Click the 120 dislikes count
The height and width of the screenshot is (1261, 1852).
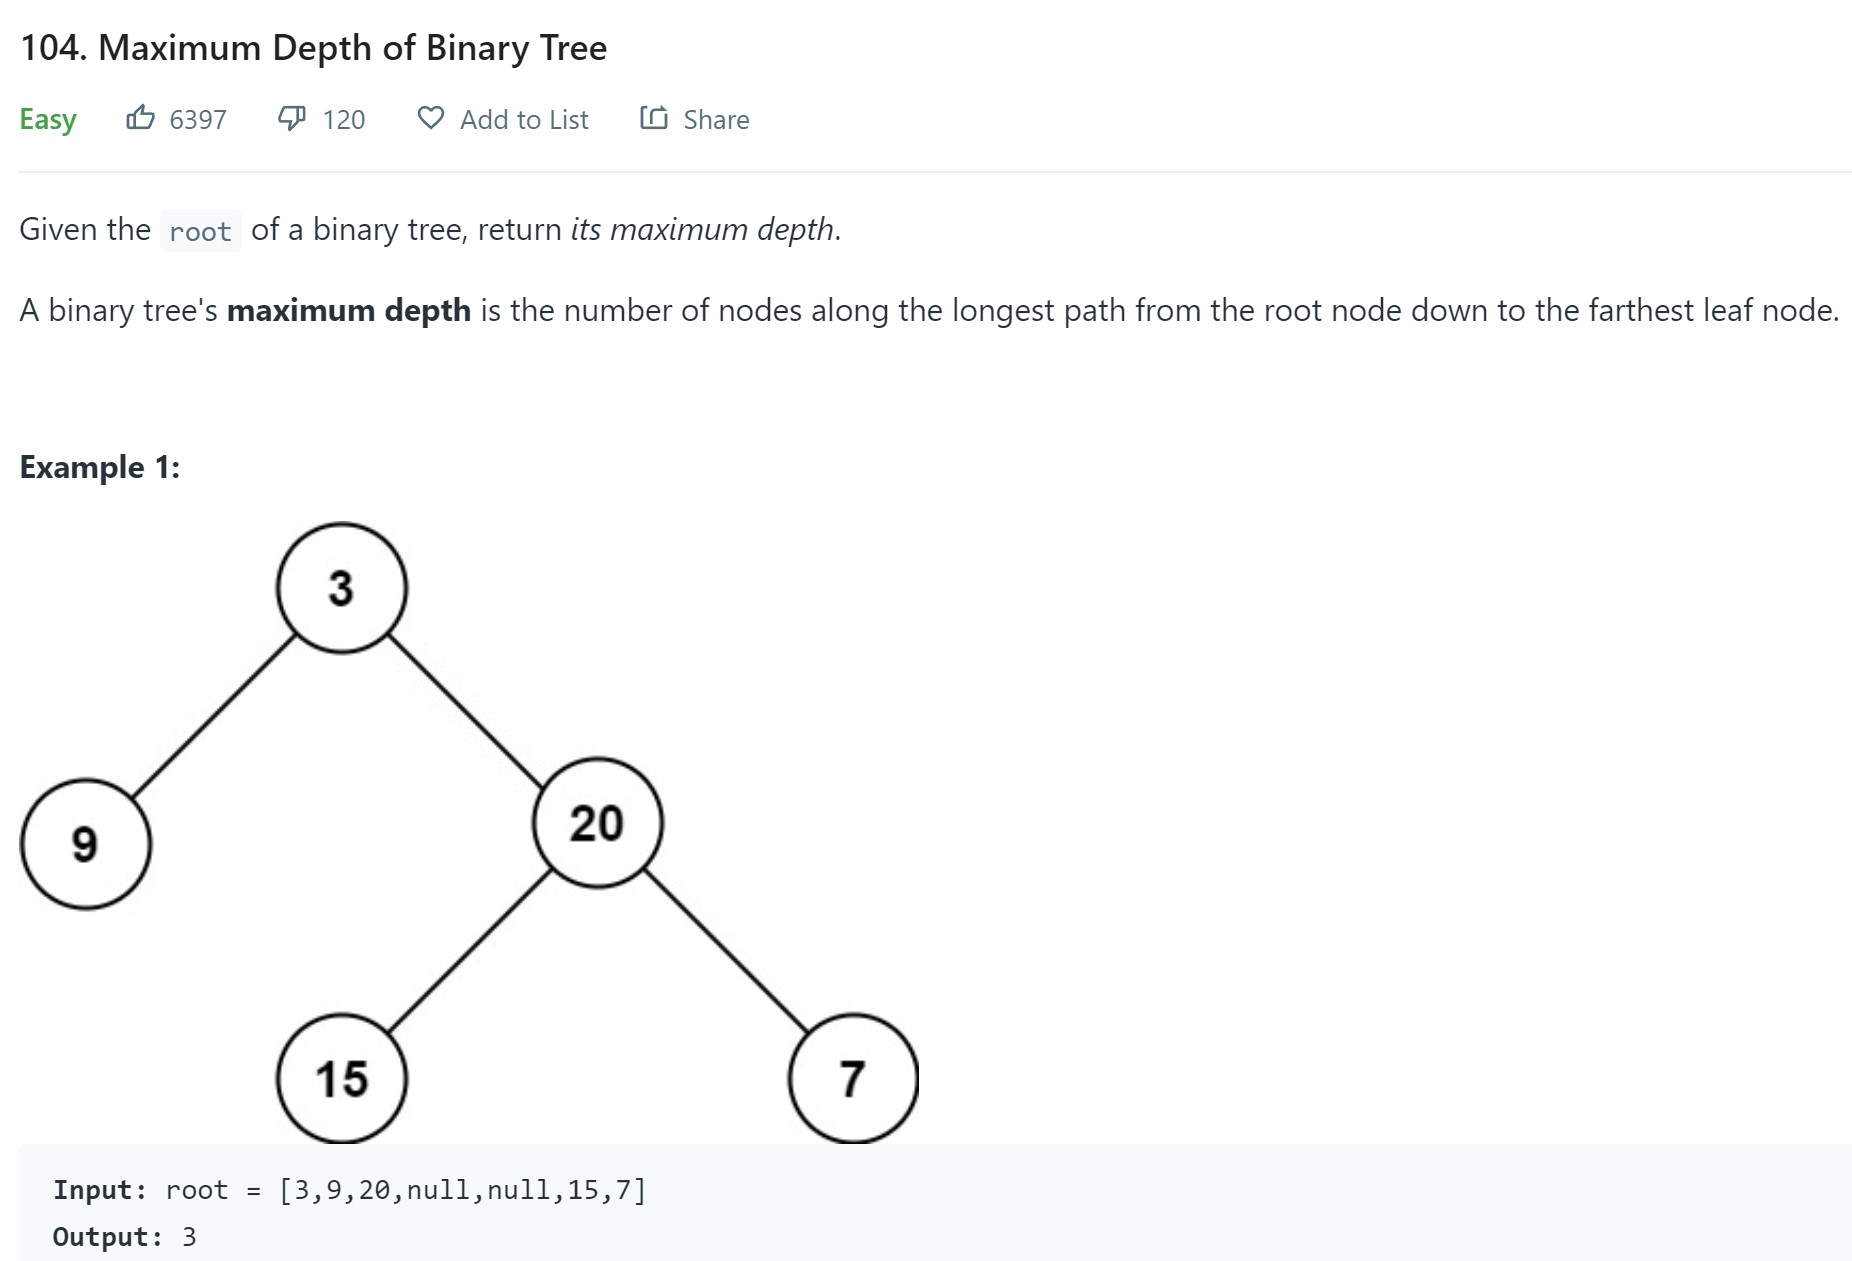point(344,120)
